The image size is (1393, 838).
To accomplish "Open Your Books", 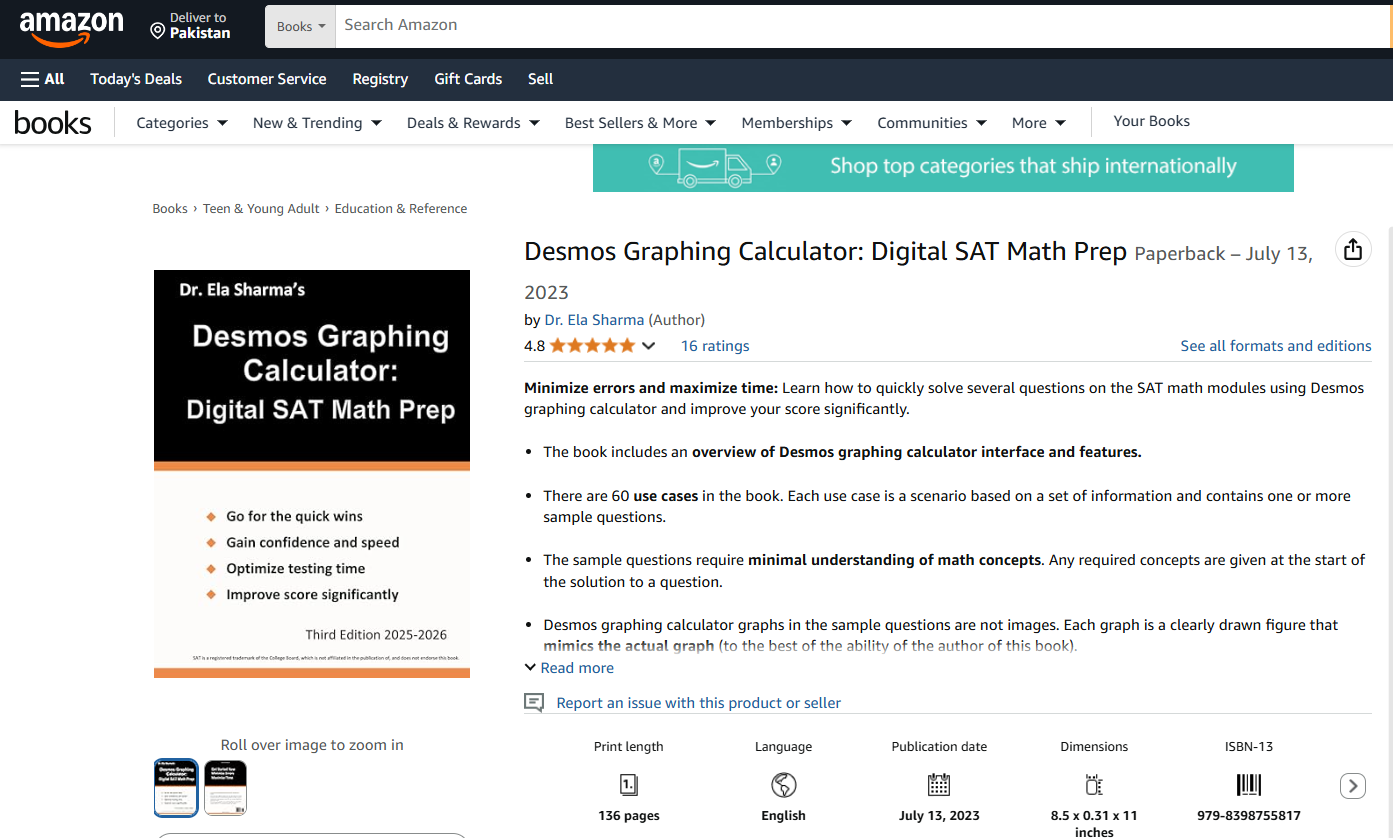I will [1152, 121].
